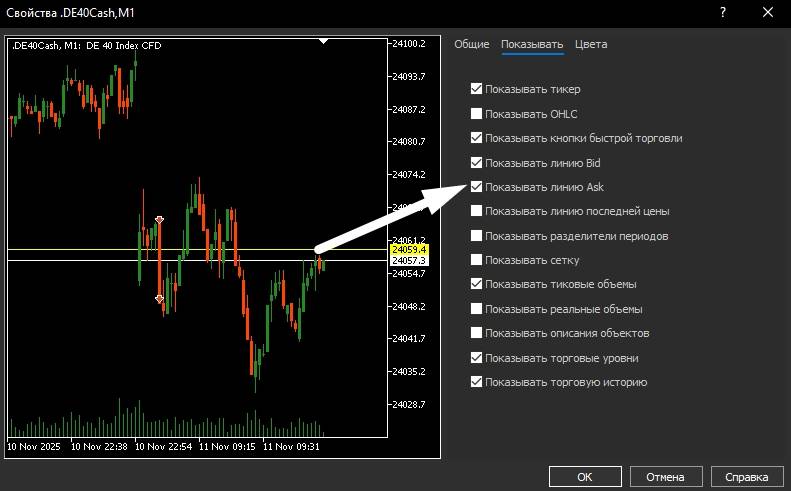Enable the Показывать OHLC checkbox
Image resolution: width=791 pixels, height=491 pixels.
point(477,114)
